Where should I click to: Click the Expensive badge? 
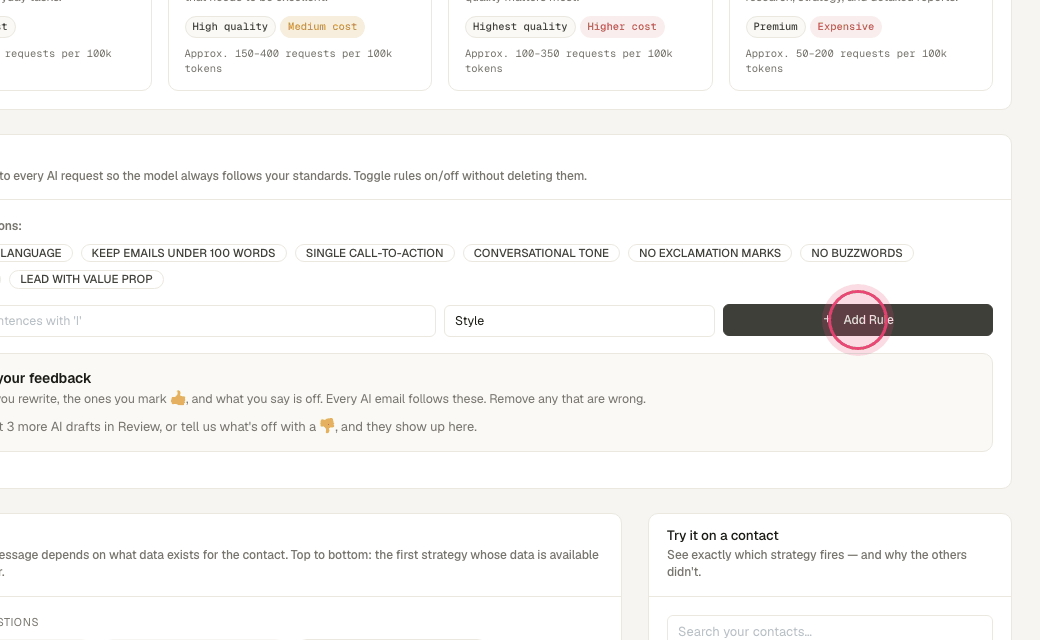tap(845, 27)
